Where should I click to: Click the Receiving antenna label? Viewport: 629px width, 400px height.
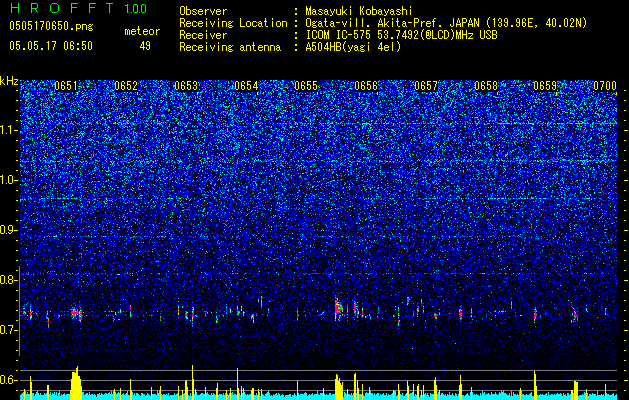click(x=230, y=47)
